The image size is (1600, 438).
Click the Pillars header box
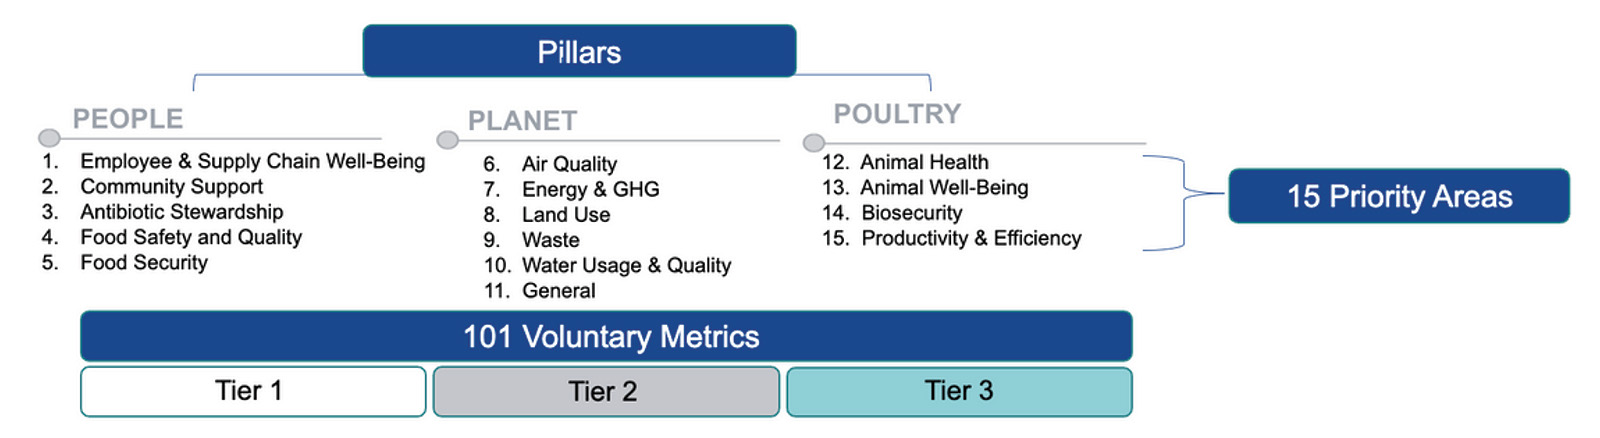point(579,51)
